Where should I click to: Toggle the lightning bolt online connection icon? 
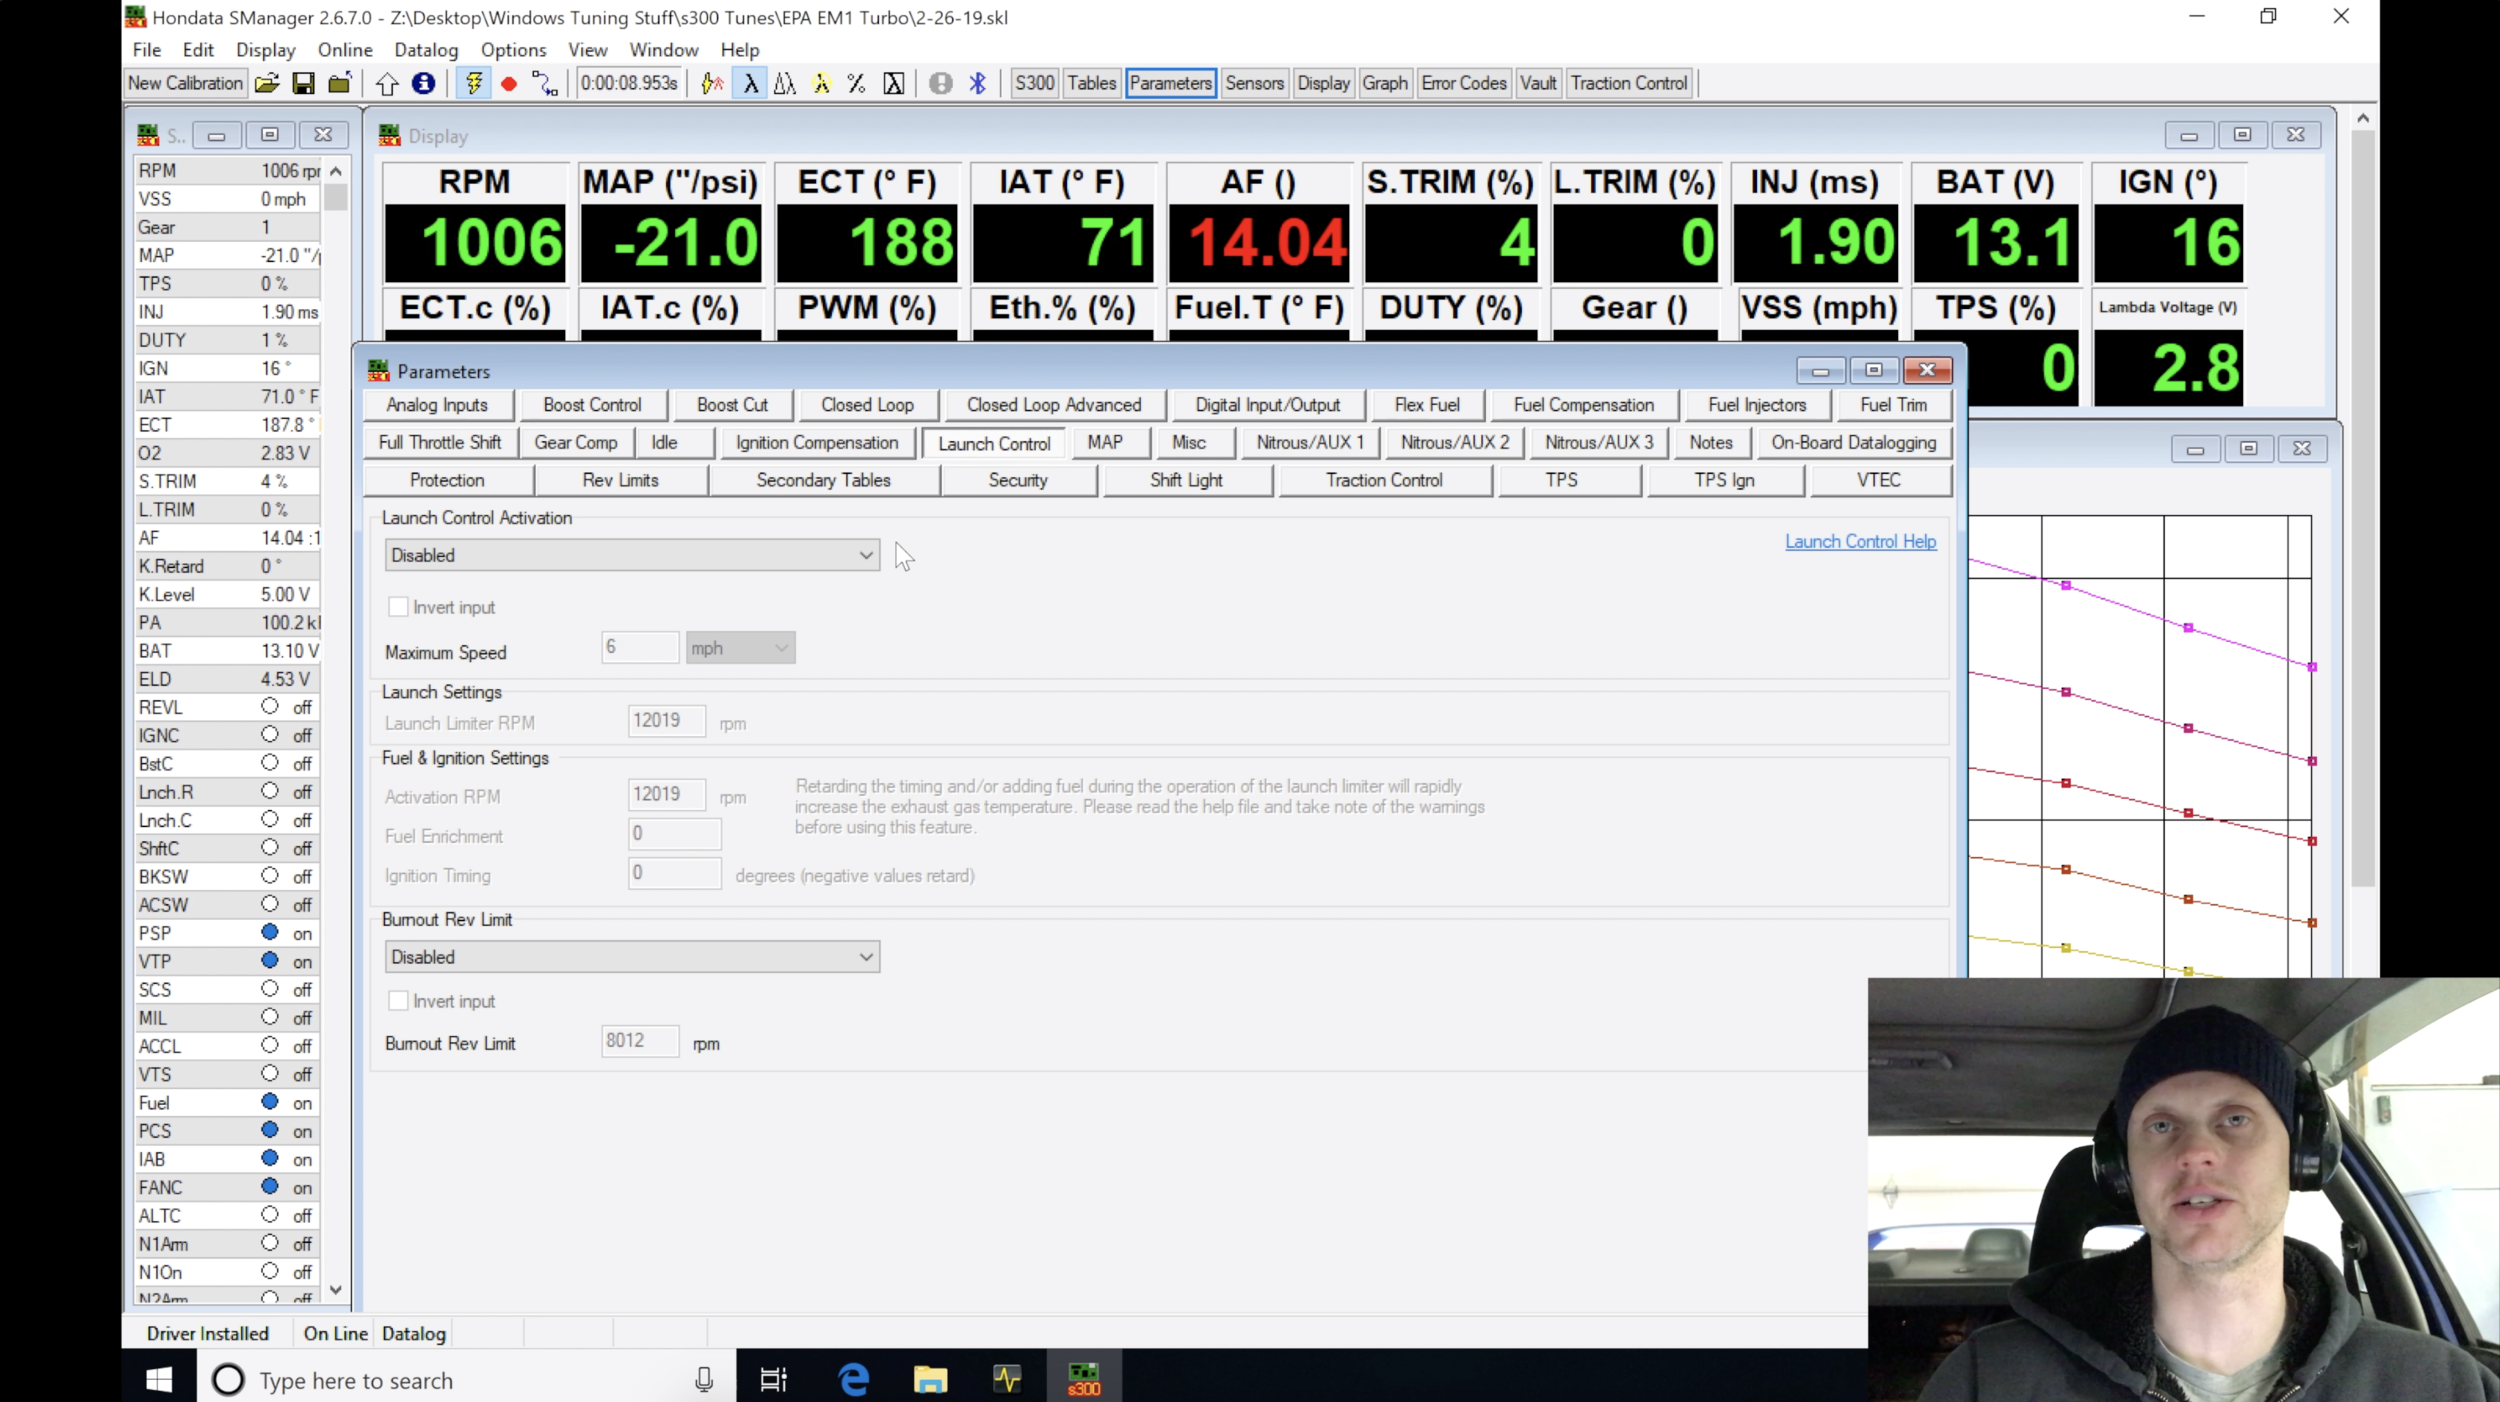click(473, 84)
